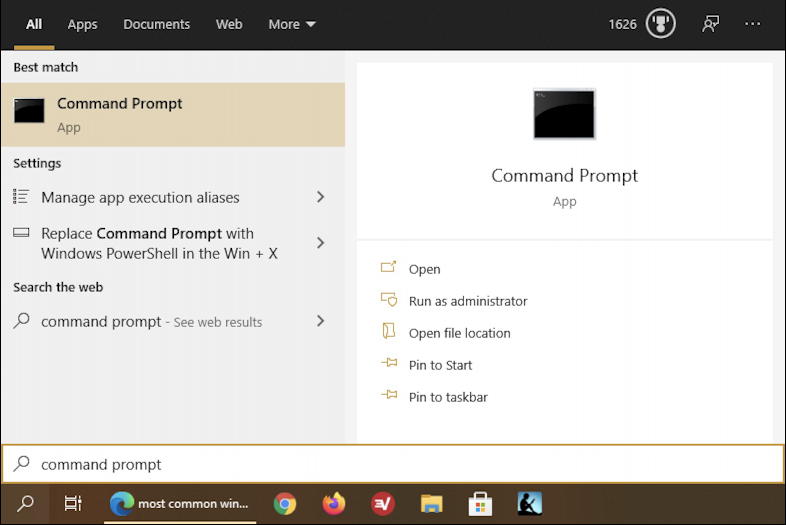786x525 pixels.
Task: Launch Firefox from the taskbar
Action: click(x=333, y=503)
